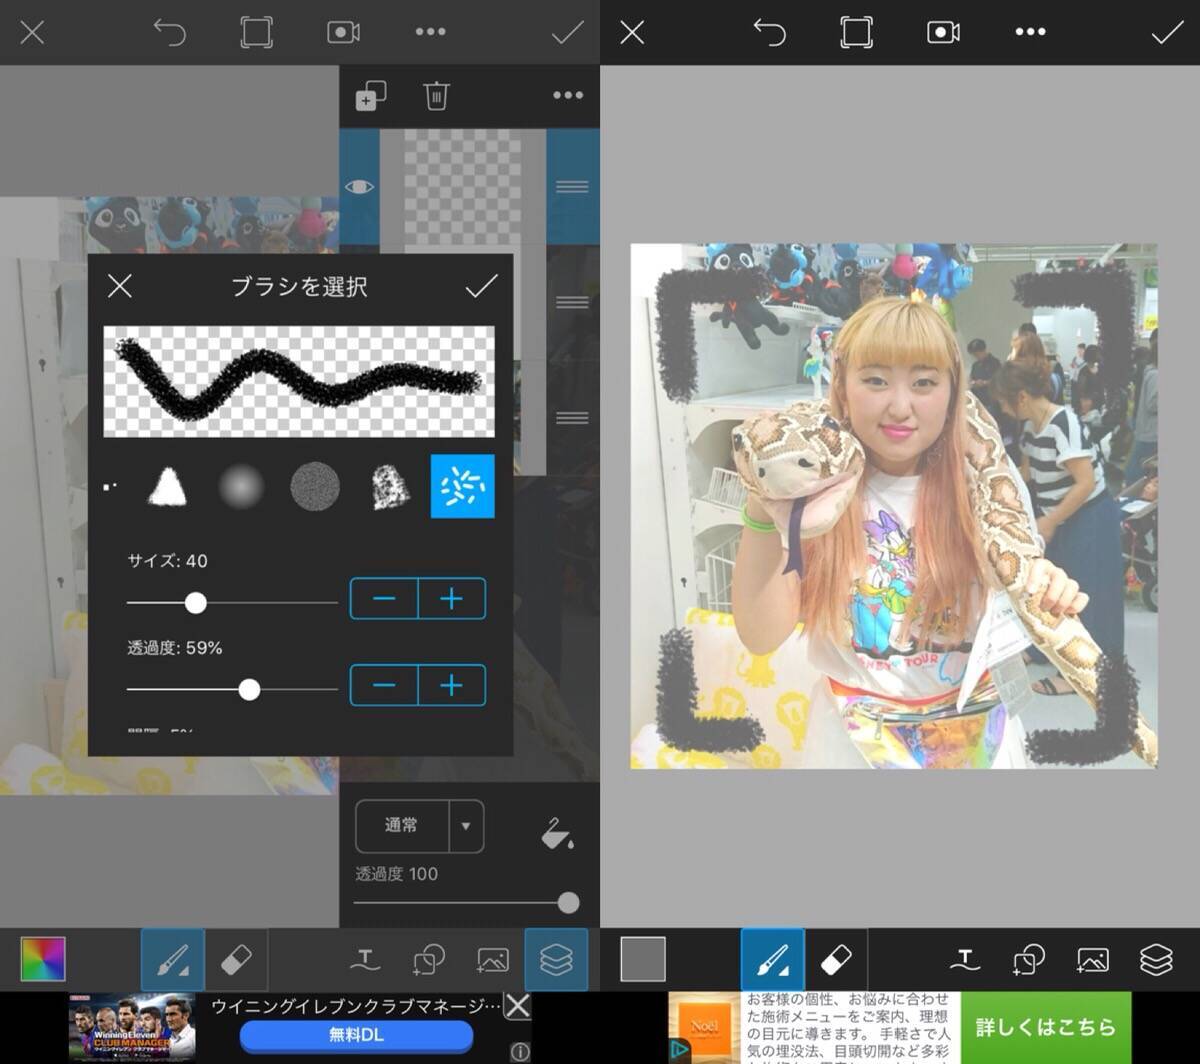Delete layer using trash can icon
The height and width of the screenshot is (1064, 1200).
click(x=436, y=96)
